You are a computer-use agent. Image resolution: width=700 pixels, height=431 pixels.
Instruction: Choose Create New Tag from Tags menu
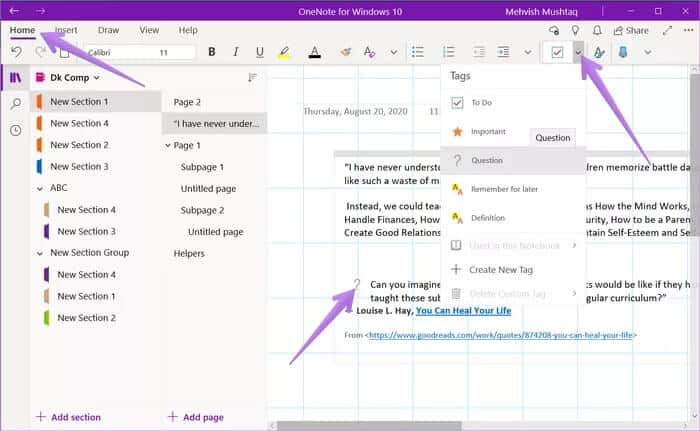(501, 269)
